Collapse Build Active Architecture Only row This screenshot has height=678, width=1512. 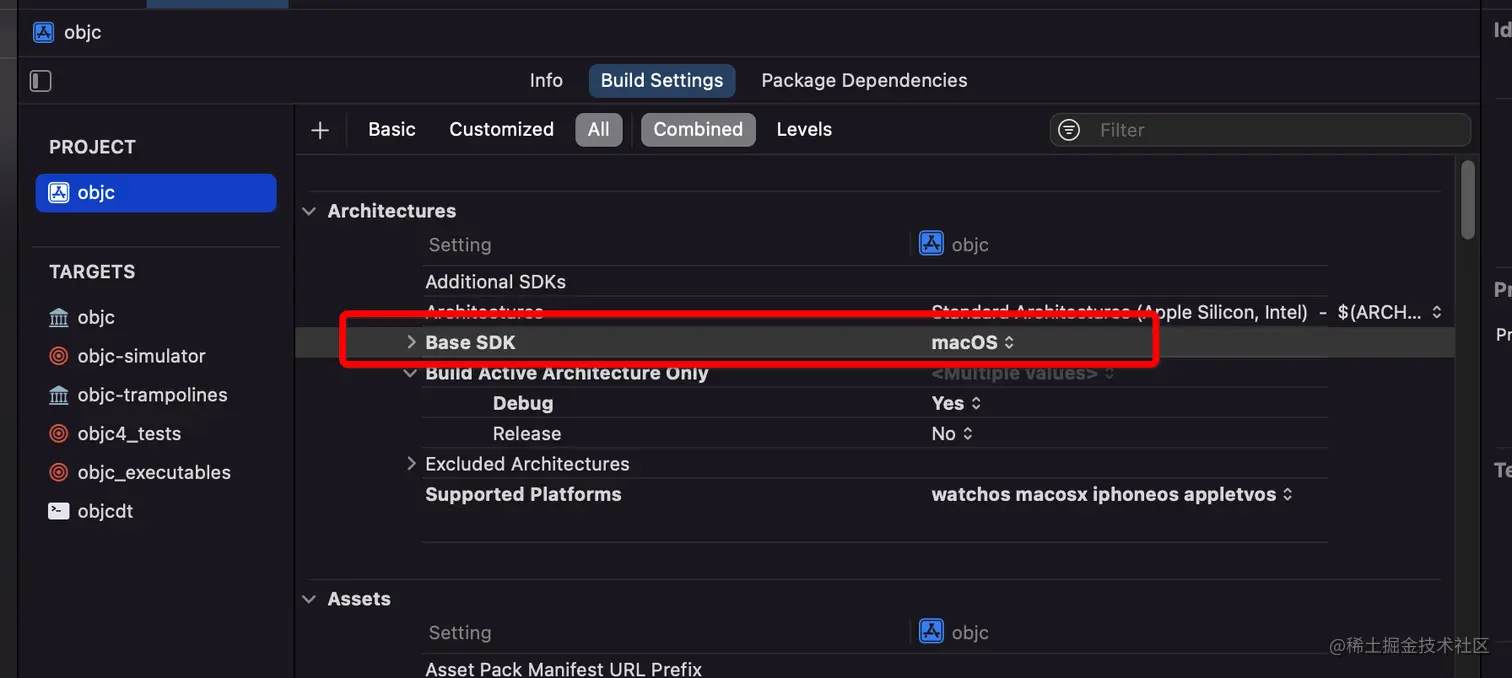[410, 373]
